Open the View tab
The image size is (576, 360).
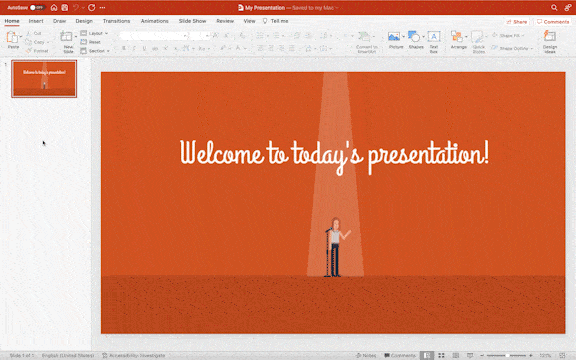click(x=249, y=21)
